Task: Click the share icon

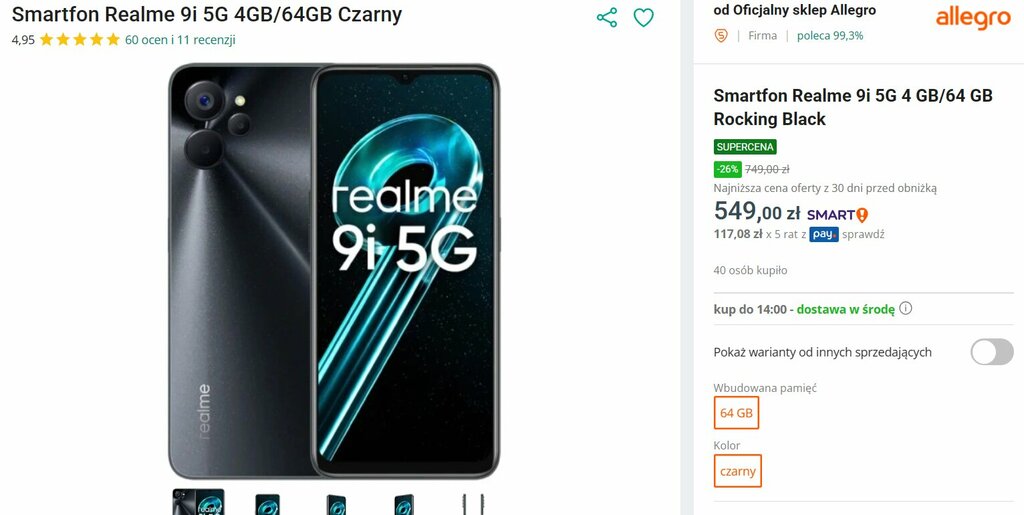Action: (x=607, y=18)
